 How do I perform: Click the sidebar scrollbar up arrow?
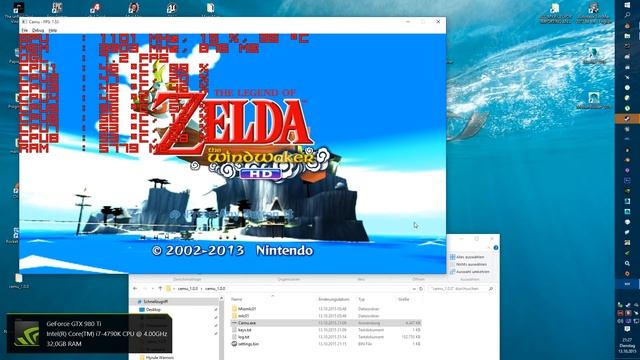pos(221,299)
